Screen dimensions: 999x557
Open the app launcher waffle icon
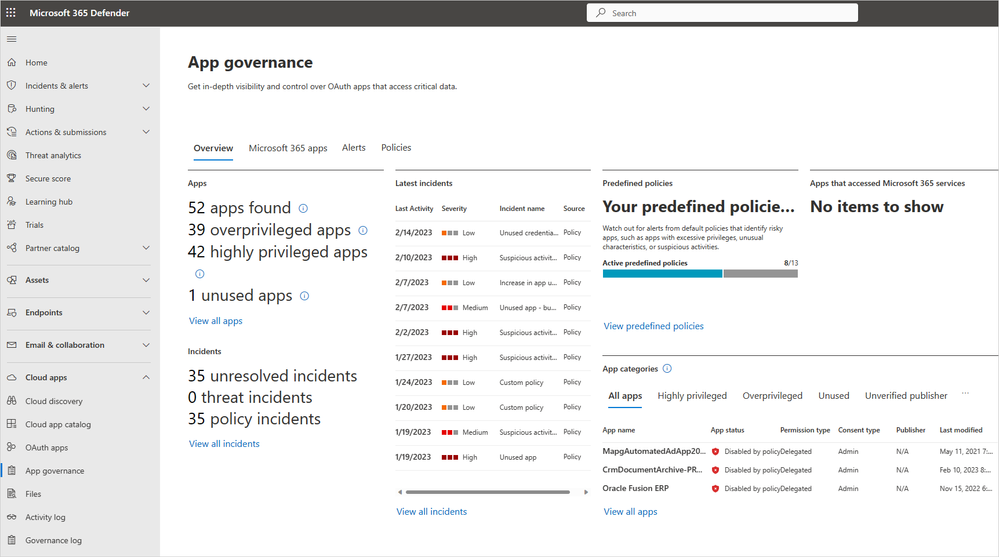pyautogui.click(x=11, y=13)
